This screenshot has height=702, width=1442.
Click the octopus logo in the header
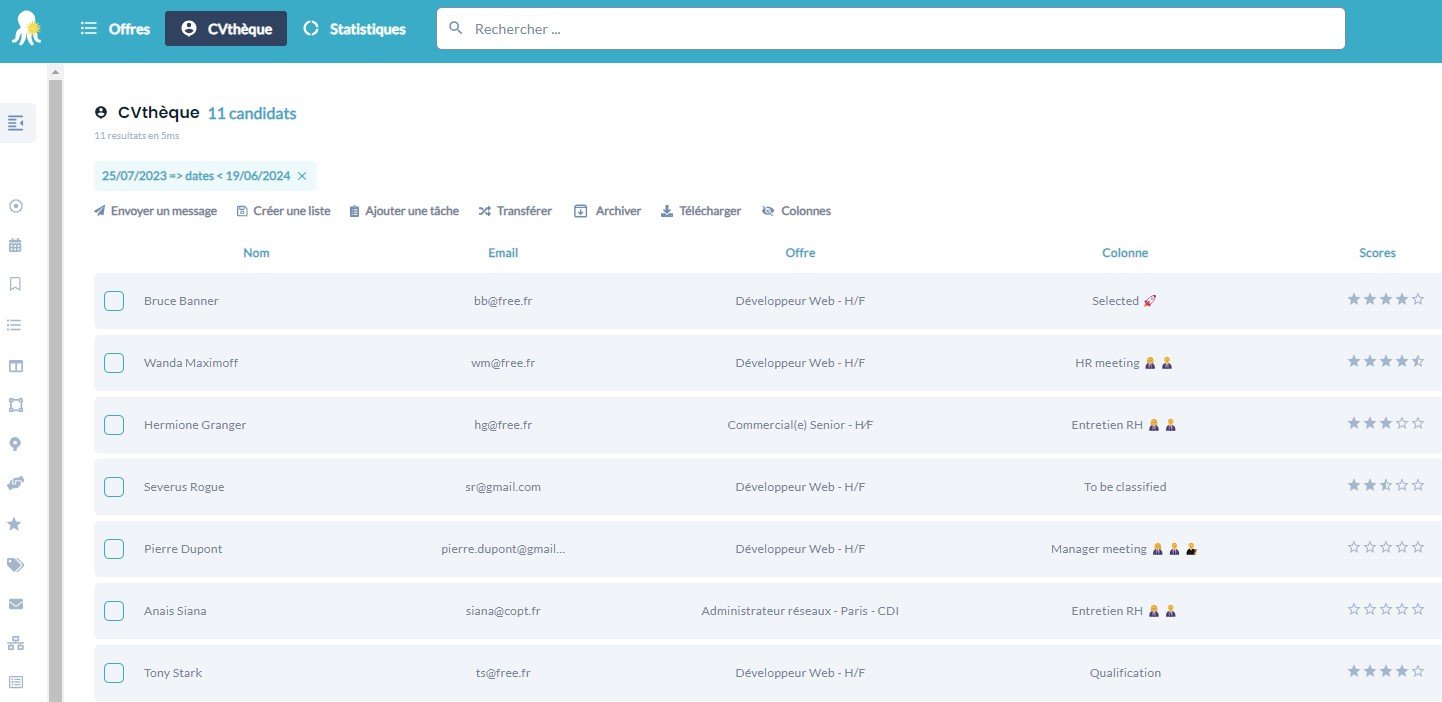[x=27, y=28]
